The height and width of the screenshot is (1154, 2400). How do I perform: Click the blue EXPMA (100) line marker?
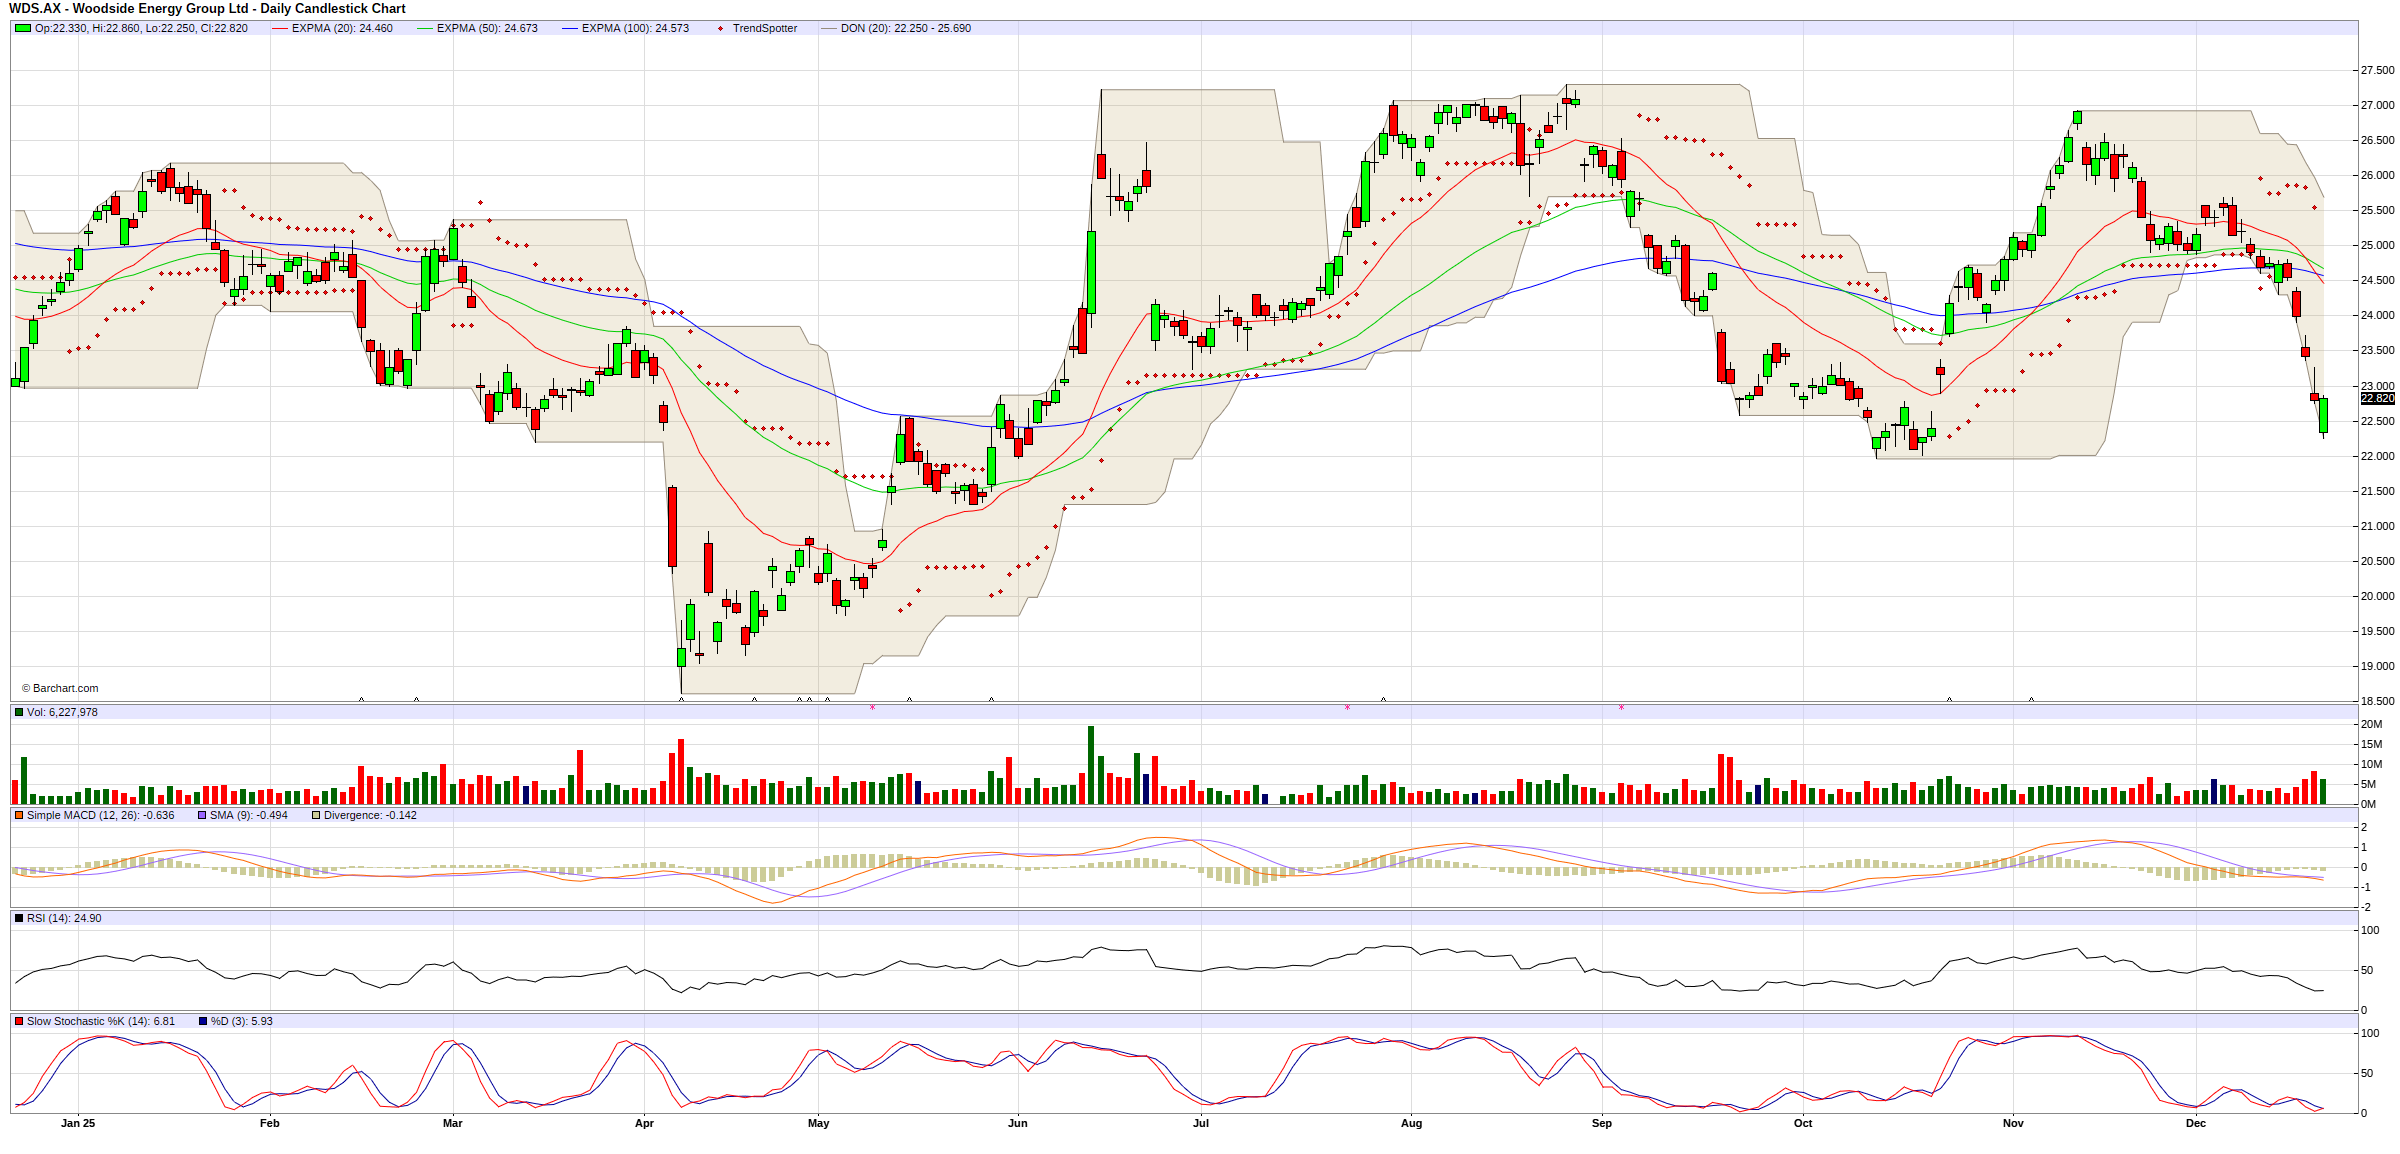[569, 28]
